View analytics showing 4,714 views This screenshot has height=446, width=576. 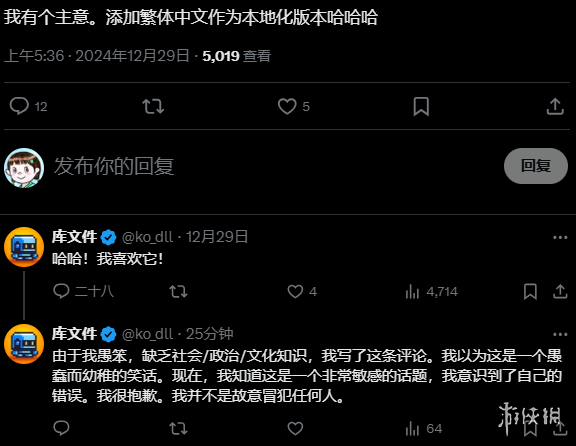click(x=431, y=292)
